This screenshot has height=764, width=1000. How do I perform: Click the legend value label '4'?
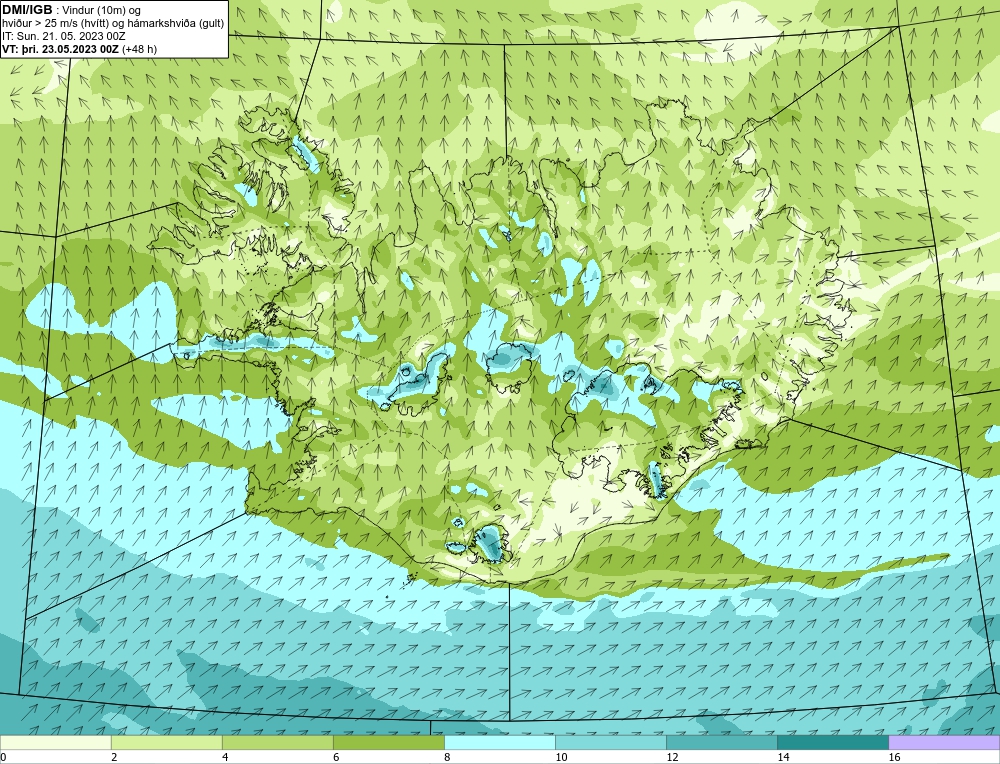225,757
